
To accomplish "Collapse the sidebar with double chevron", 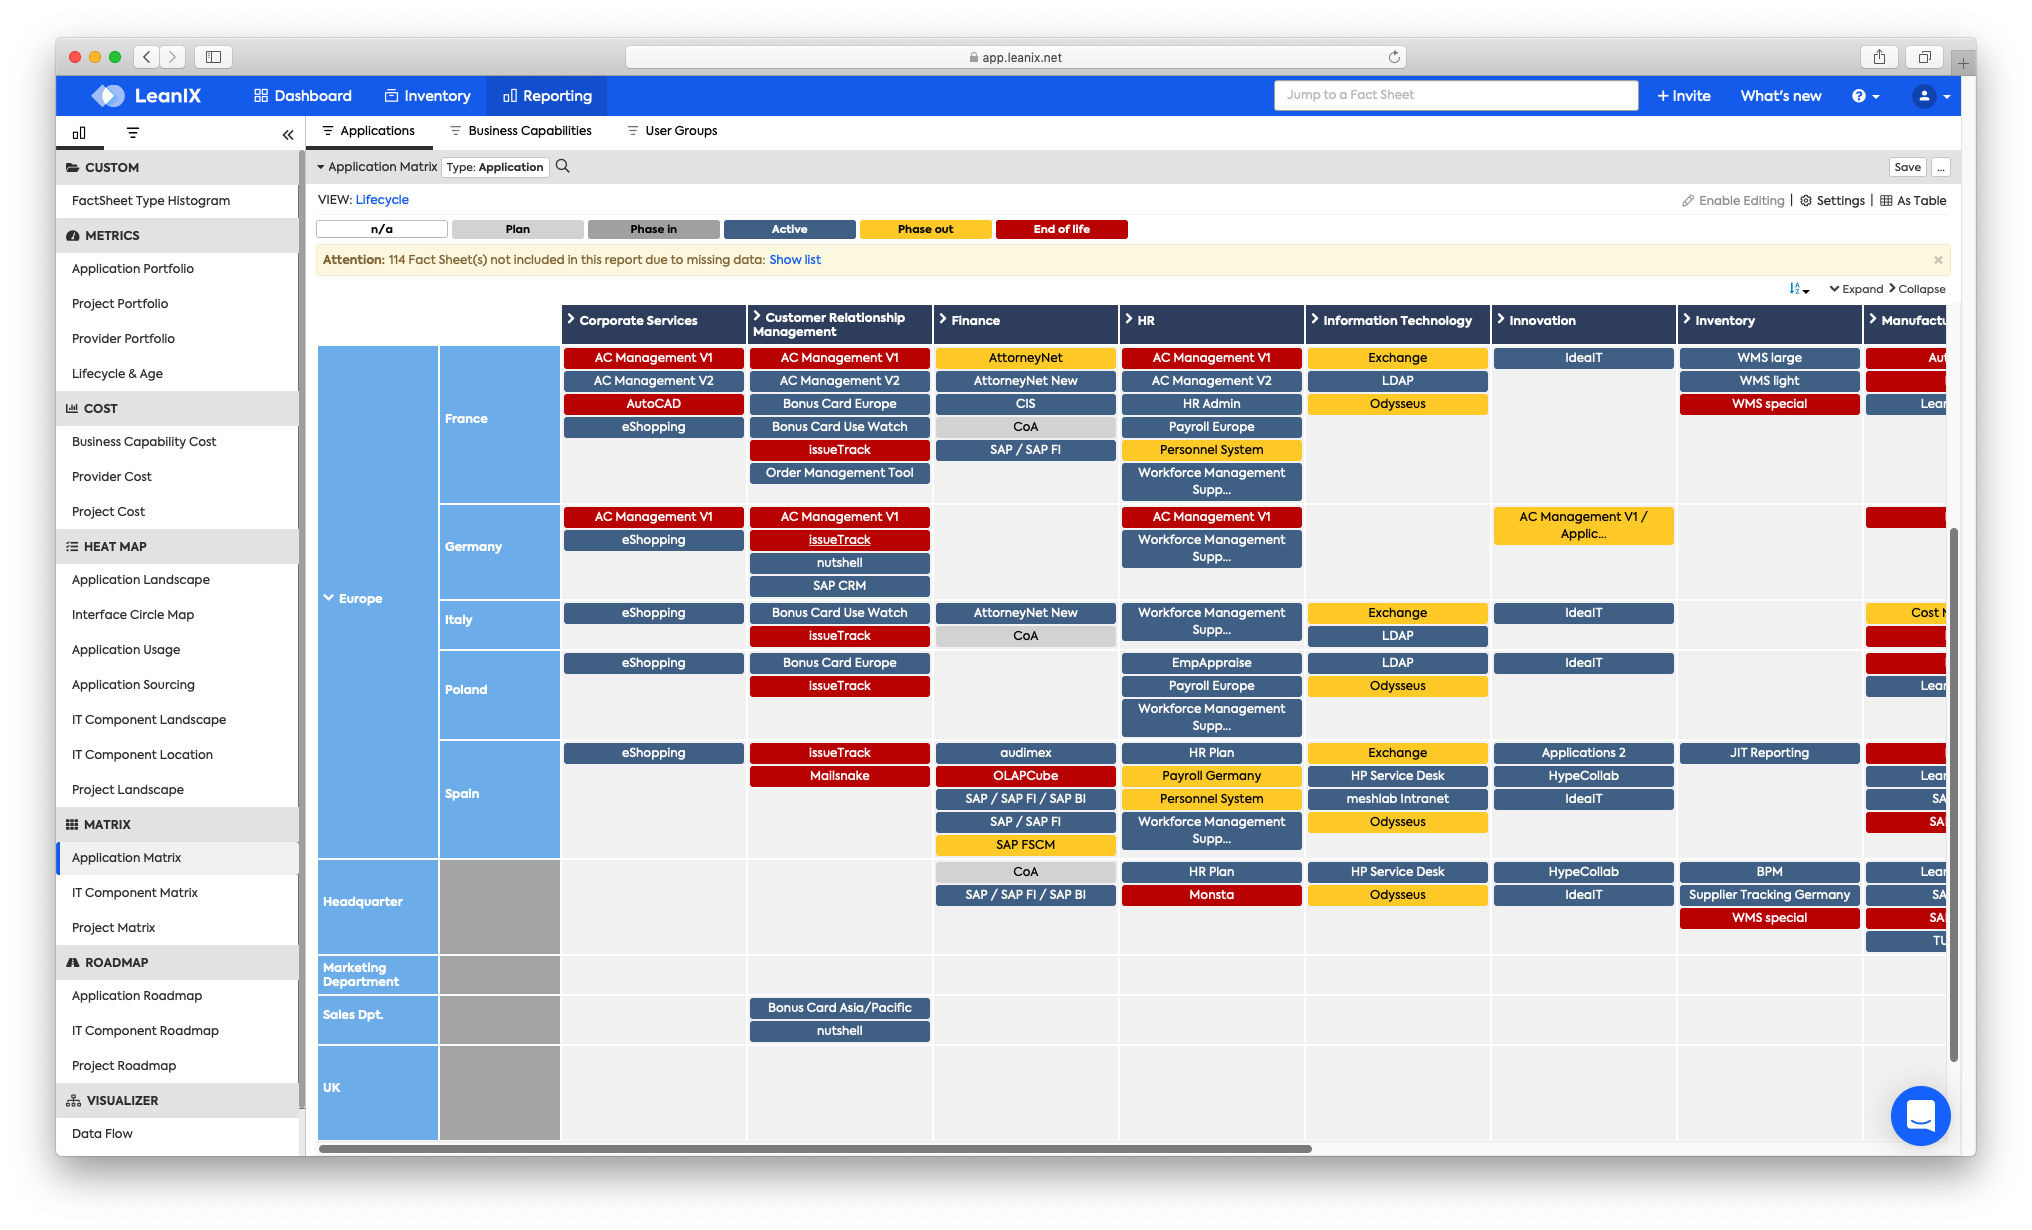I will 288,134.
